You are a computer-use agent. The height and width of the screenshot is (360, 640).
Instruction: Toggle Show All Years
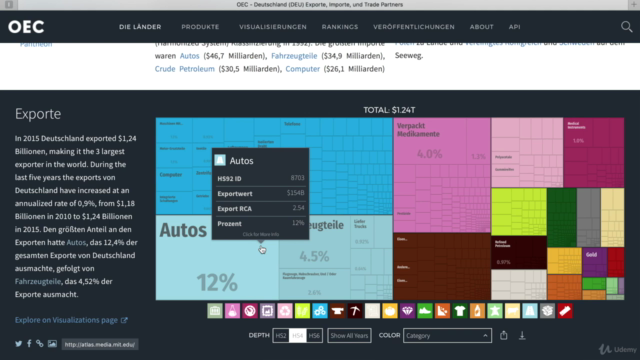pyautogui.click(x=349, y=336)
